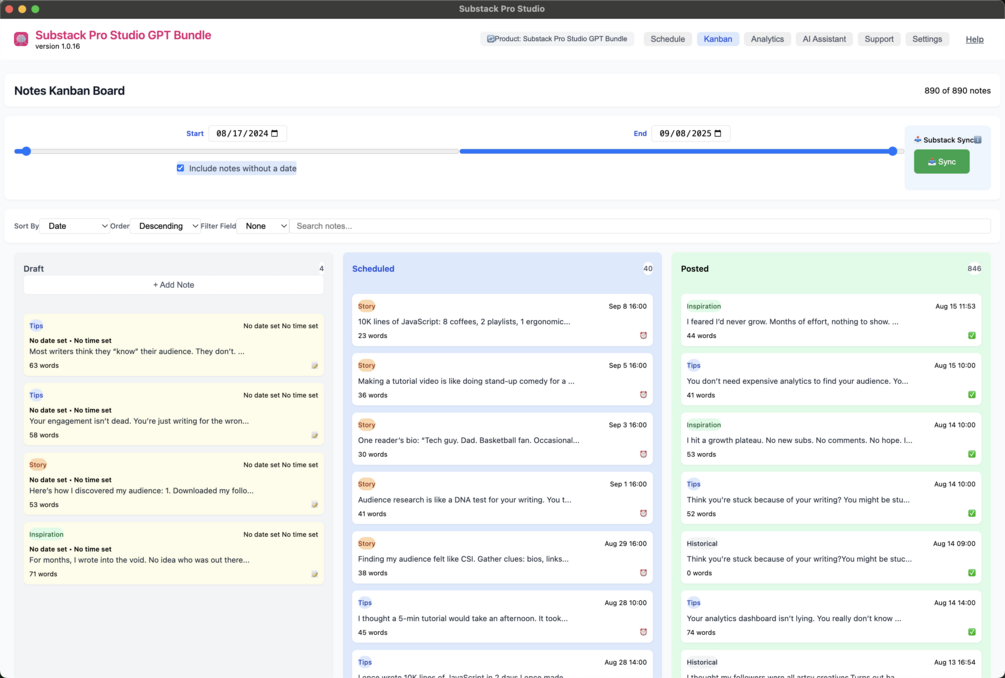Screen dimensions: 1005x678
Task: Click the 'Notes Kanban Board' heading
Action: [69, 91]
